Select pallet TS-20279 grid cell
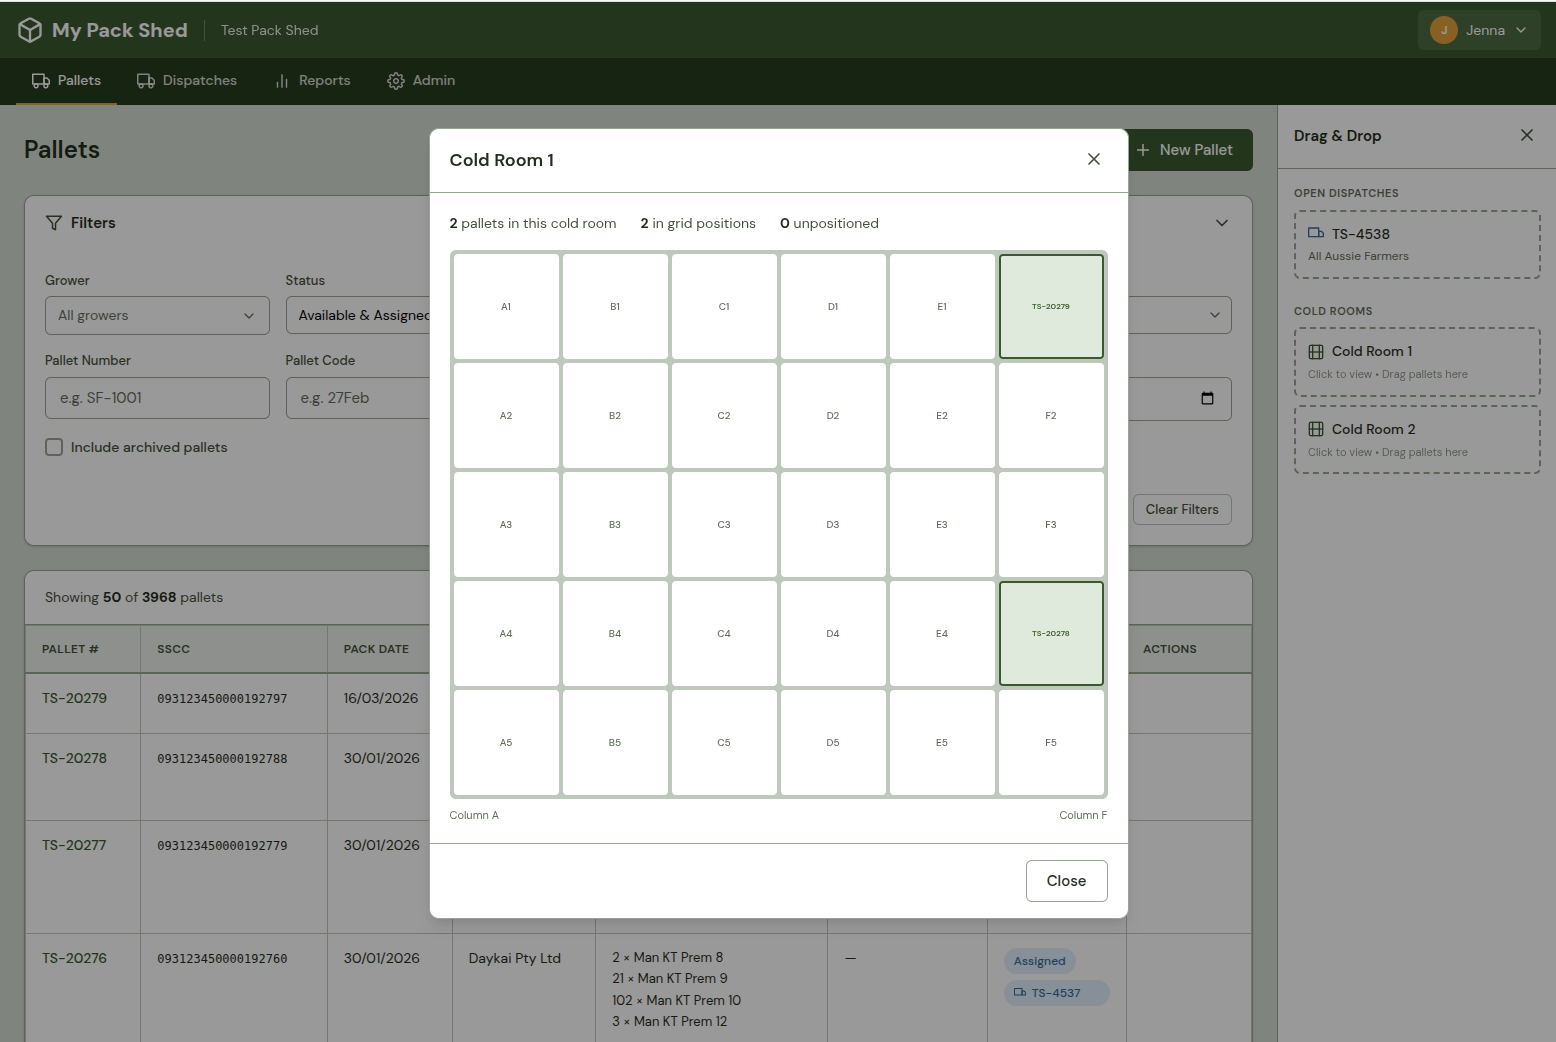 pos(1050,307)
